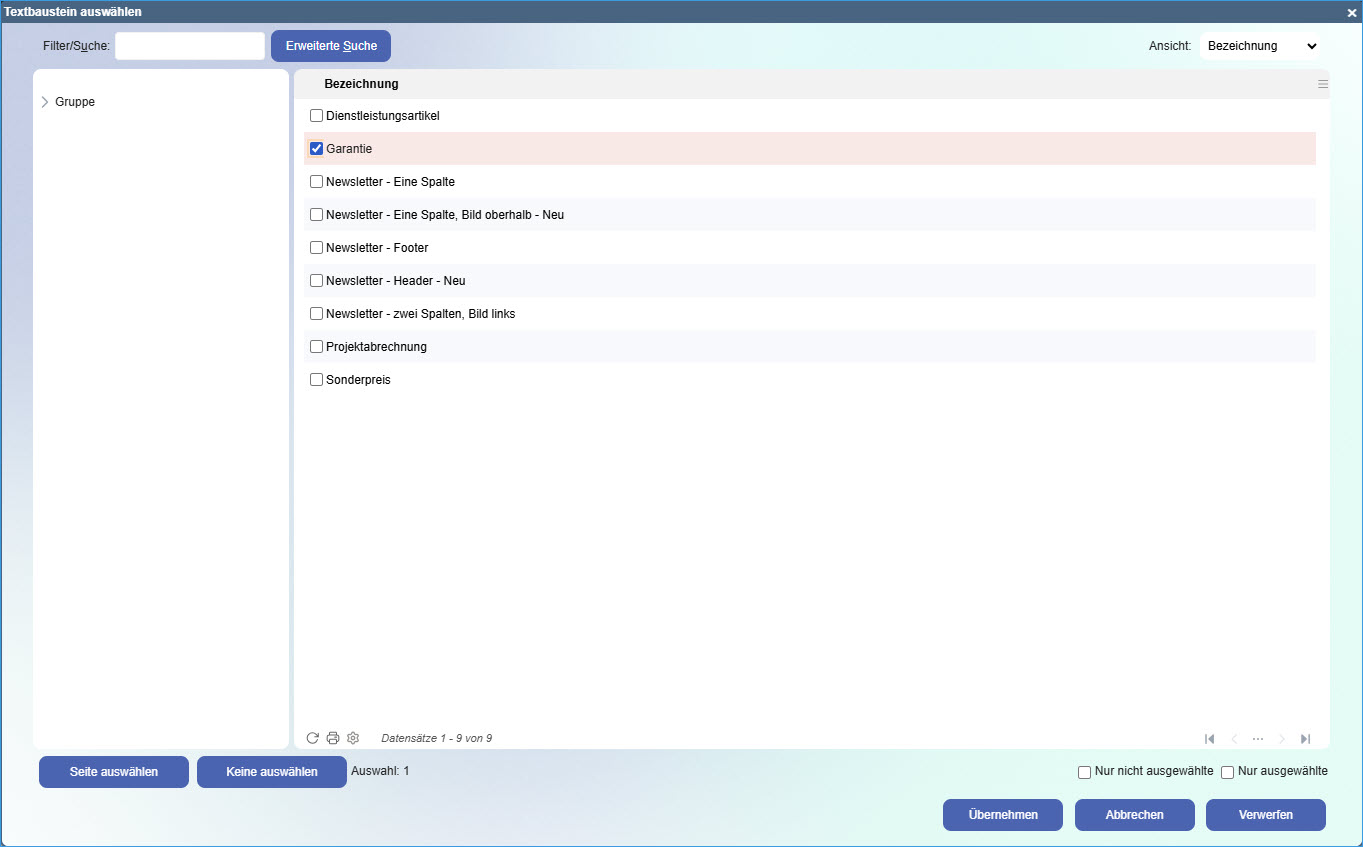This screenshot has height=847, width=1363.
Task: Jump to the last page of records
Action: pyautogui.click(x=1306, y=739)
